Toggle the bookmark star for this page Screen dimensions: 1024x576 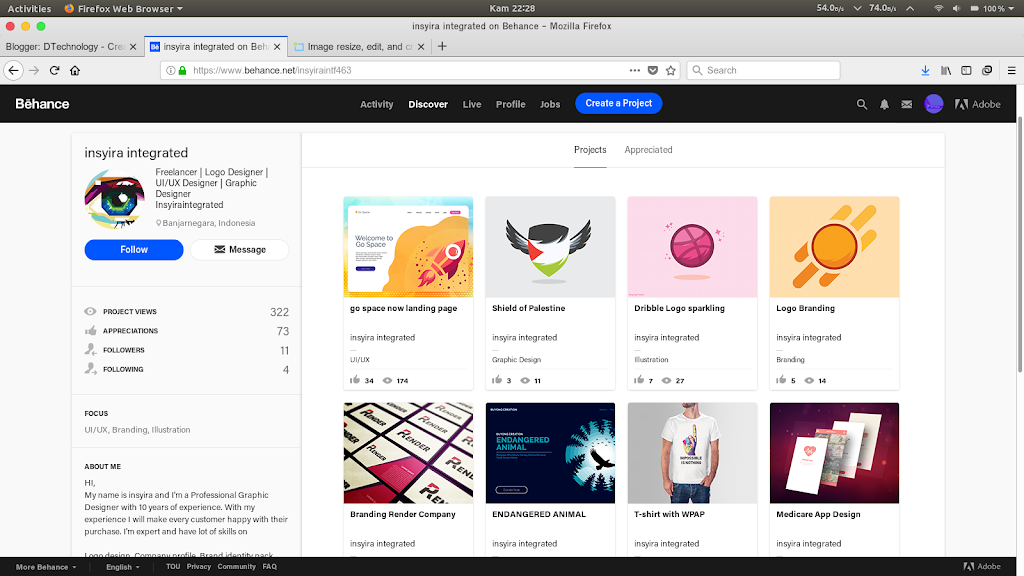pyautogui.click(x=671, y=71)
